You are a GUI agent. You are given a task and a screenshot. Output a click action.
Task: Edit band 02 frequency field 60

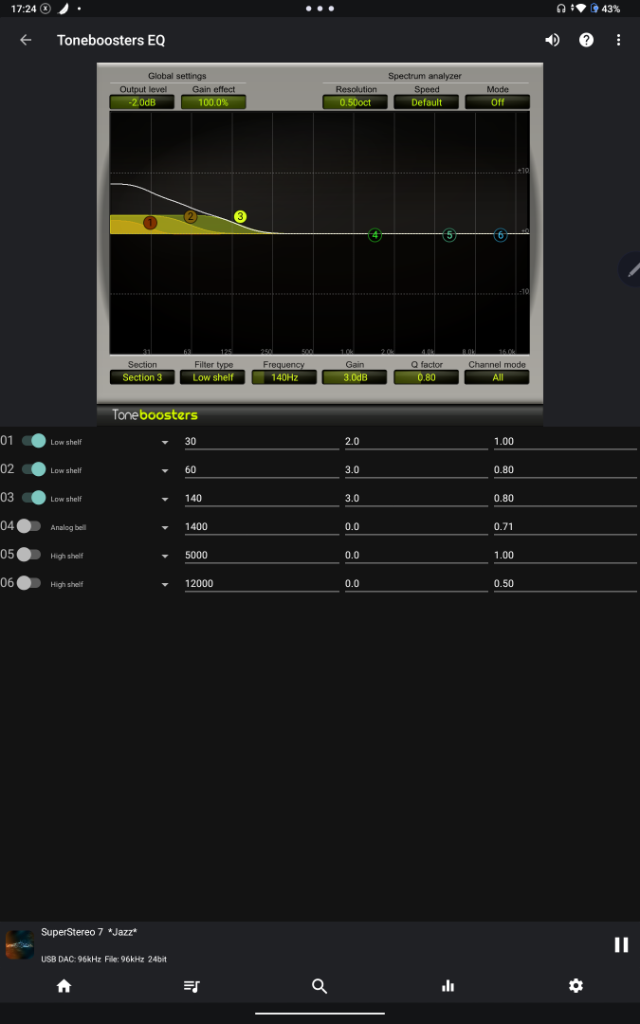coord(262,470)
